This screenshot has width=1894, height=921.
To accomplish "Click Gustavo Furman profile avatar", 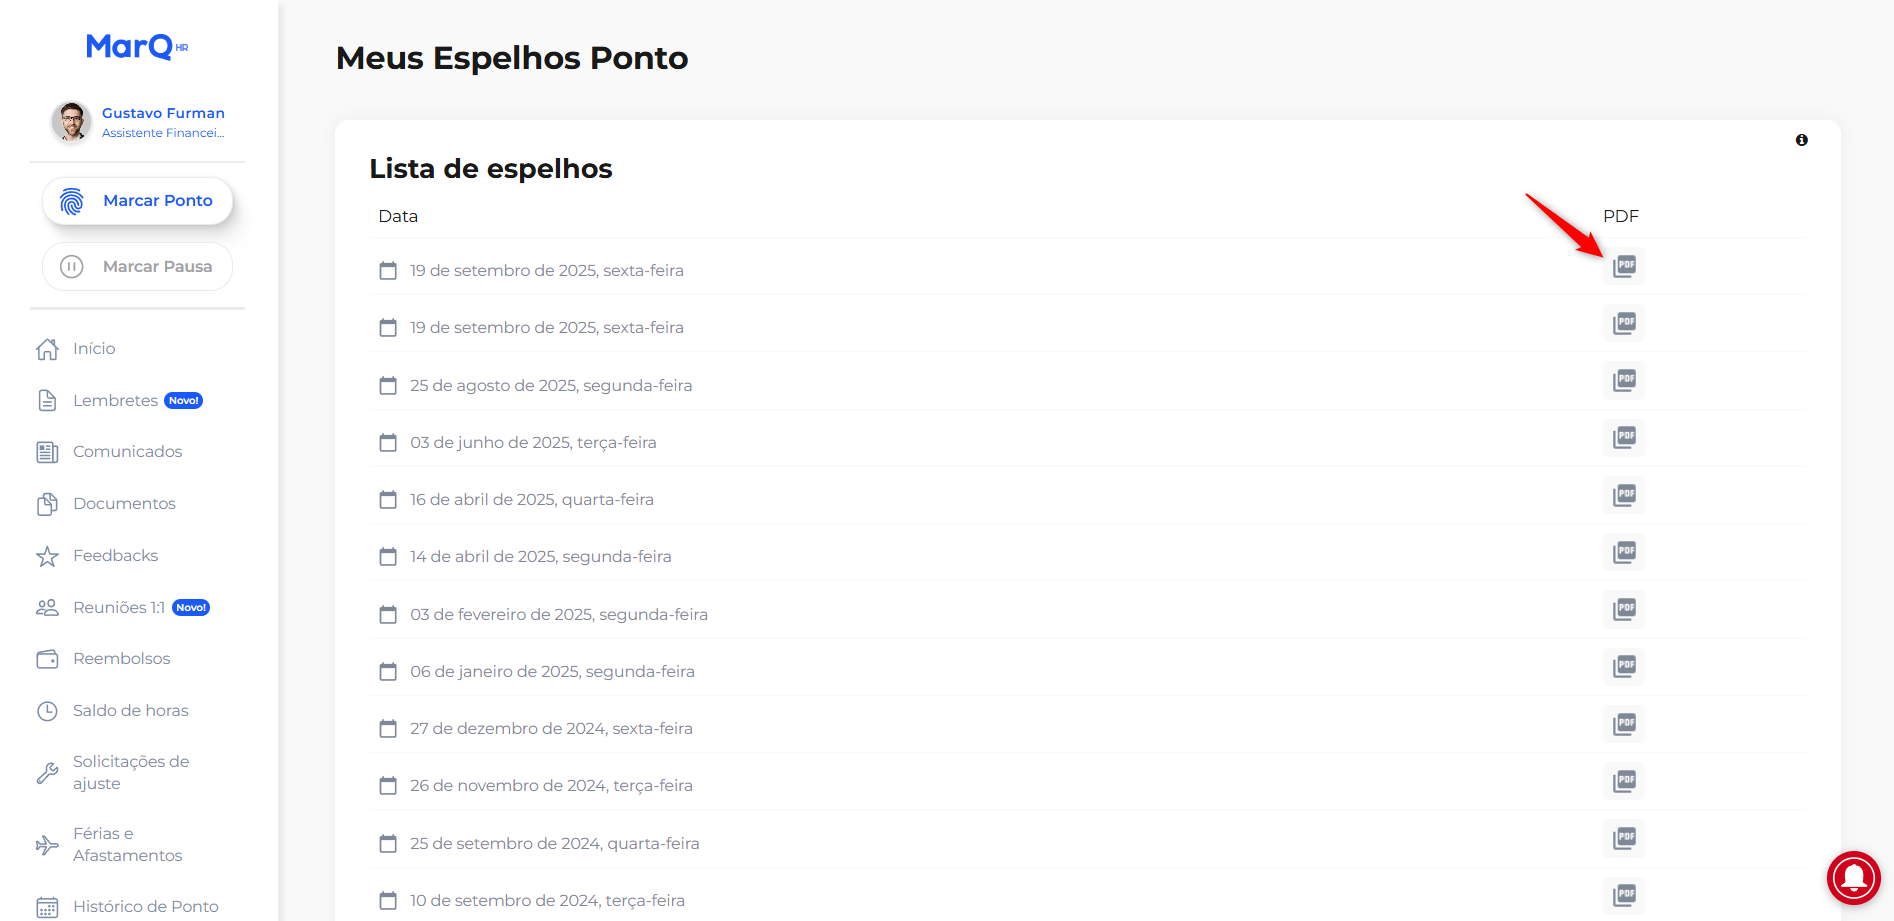I will point(71,122).
